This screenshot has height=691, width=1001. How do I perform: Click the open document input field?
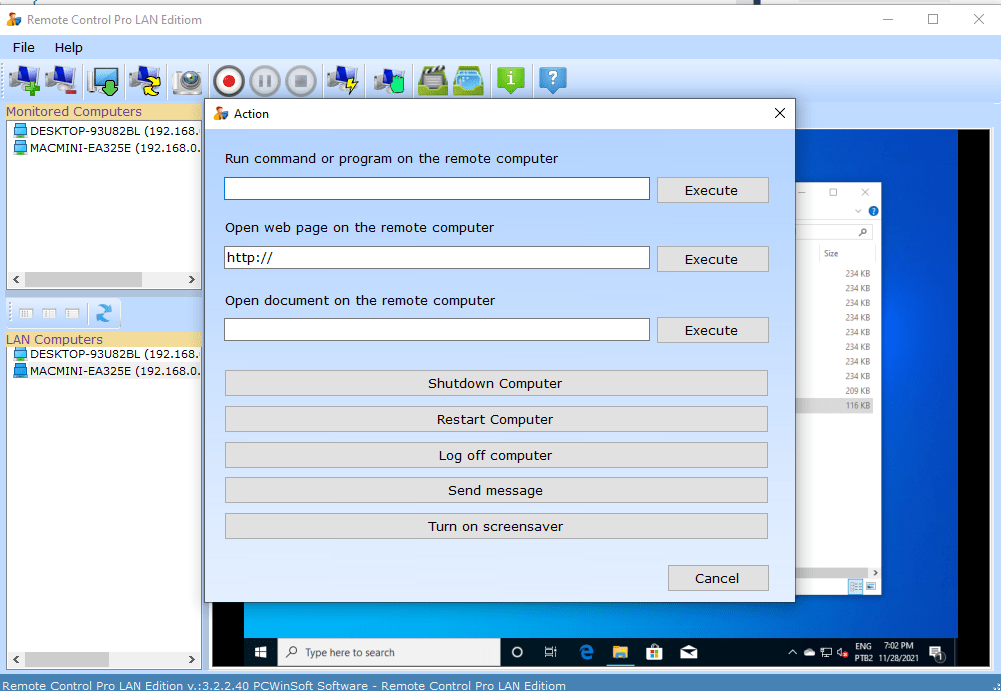437,330
